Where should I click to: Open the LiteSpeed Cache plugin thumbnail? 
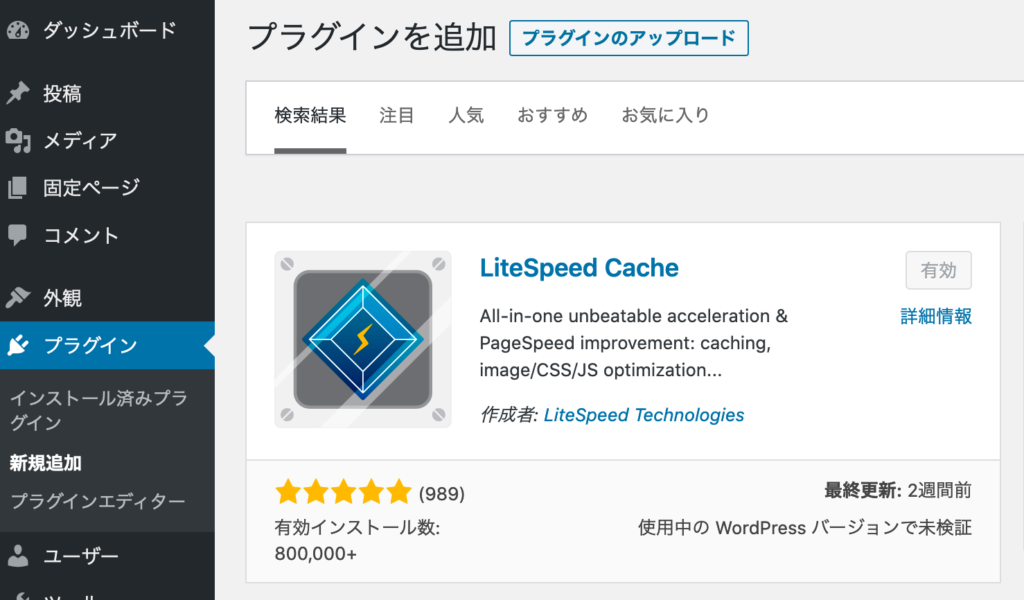point(363,339)
